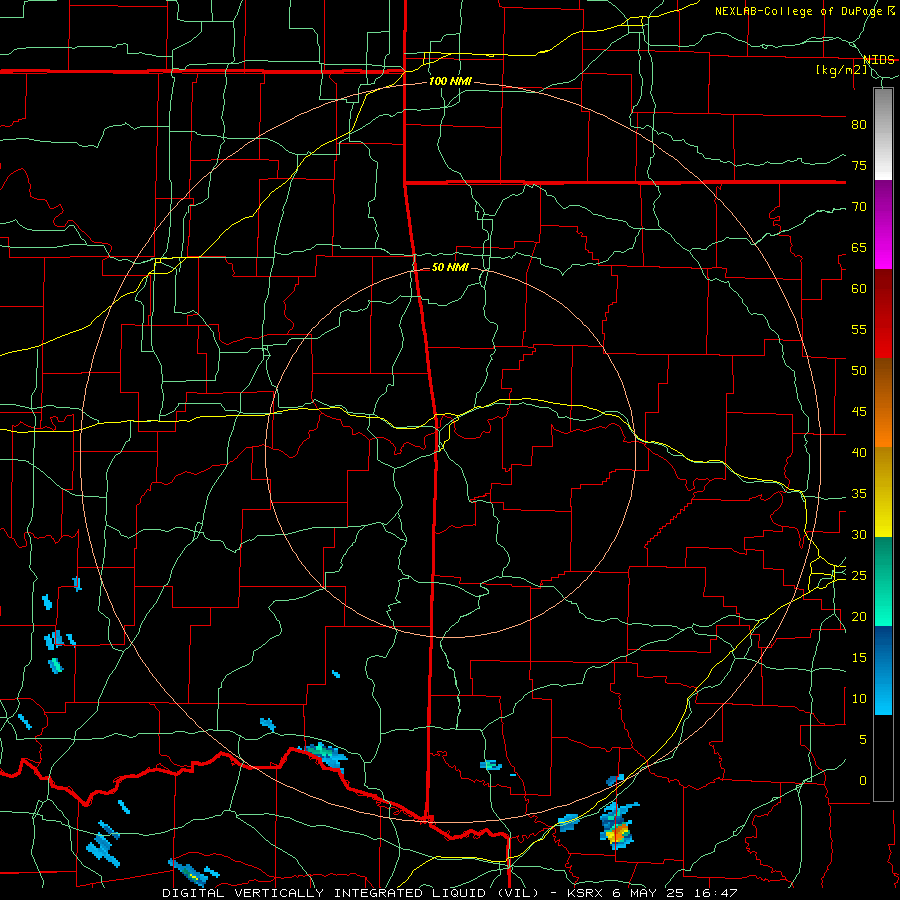Click the blue band of the color scale
Screen dimensions: 900x900
(883, 670)
